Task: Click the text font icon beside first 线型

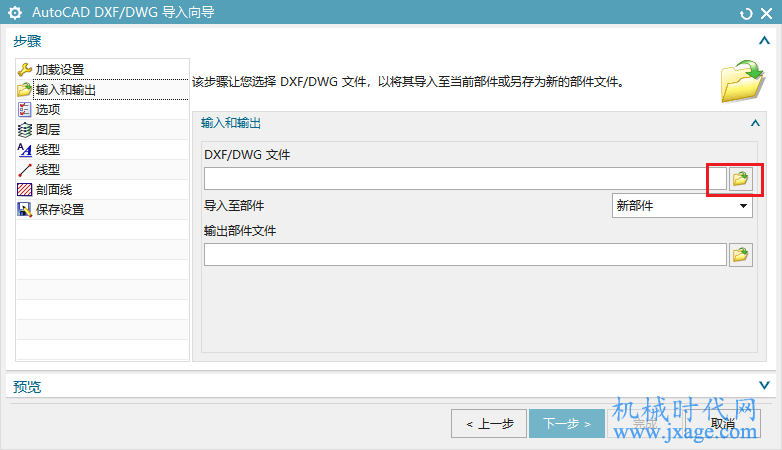Action: point(24,150)
